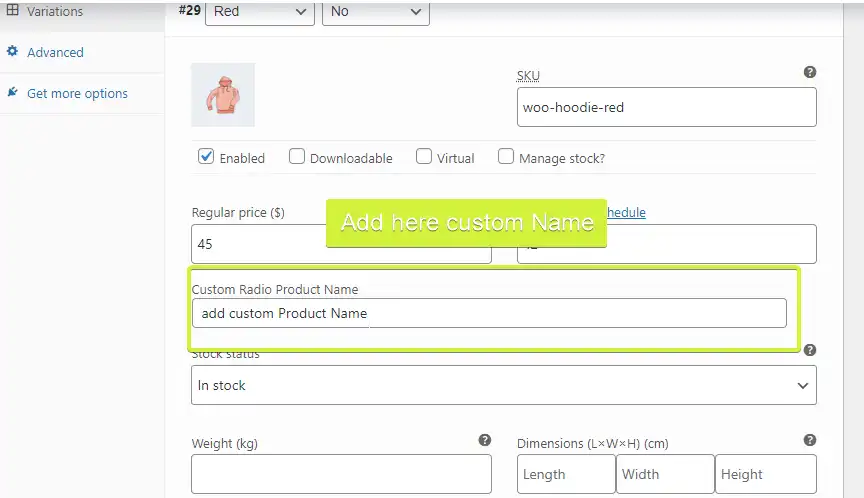Open the Red color attribute dropdown
864x498 pixels.
pos(260,12)
